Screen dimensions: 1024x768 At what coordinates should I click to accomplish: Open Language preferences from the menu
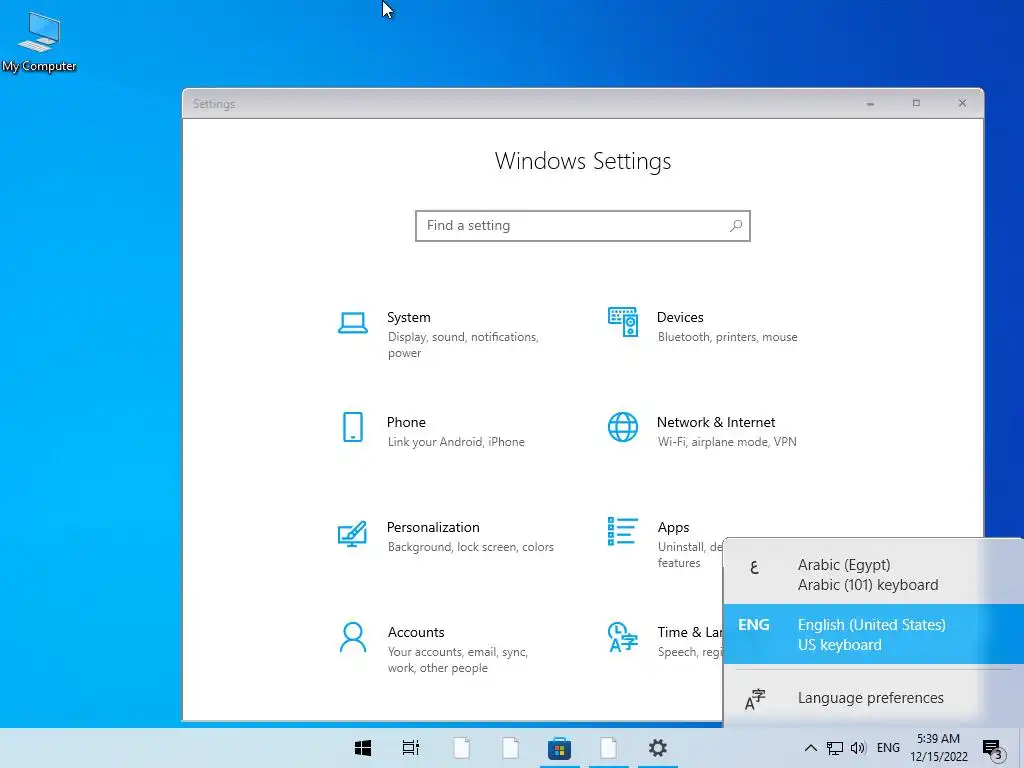point(873,698)
